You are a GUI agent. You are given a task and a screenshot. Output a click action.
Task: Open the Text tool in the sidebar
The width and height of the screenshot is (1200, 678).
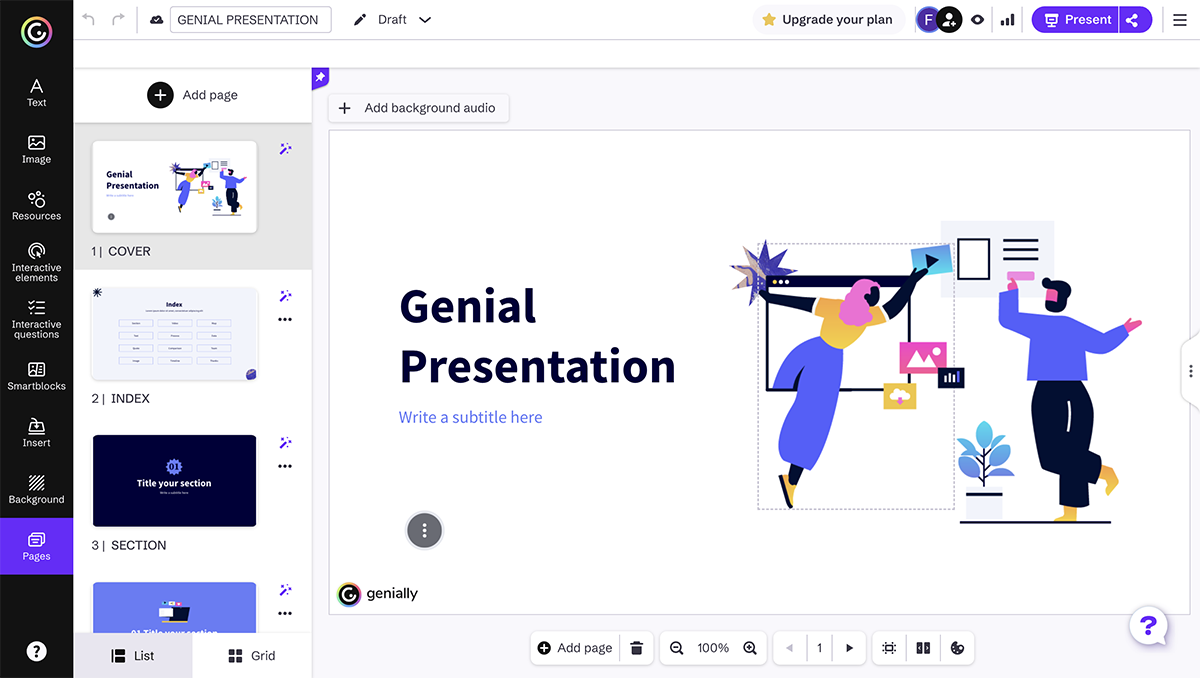(36, 92)
